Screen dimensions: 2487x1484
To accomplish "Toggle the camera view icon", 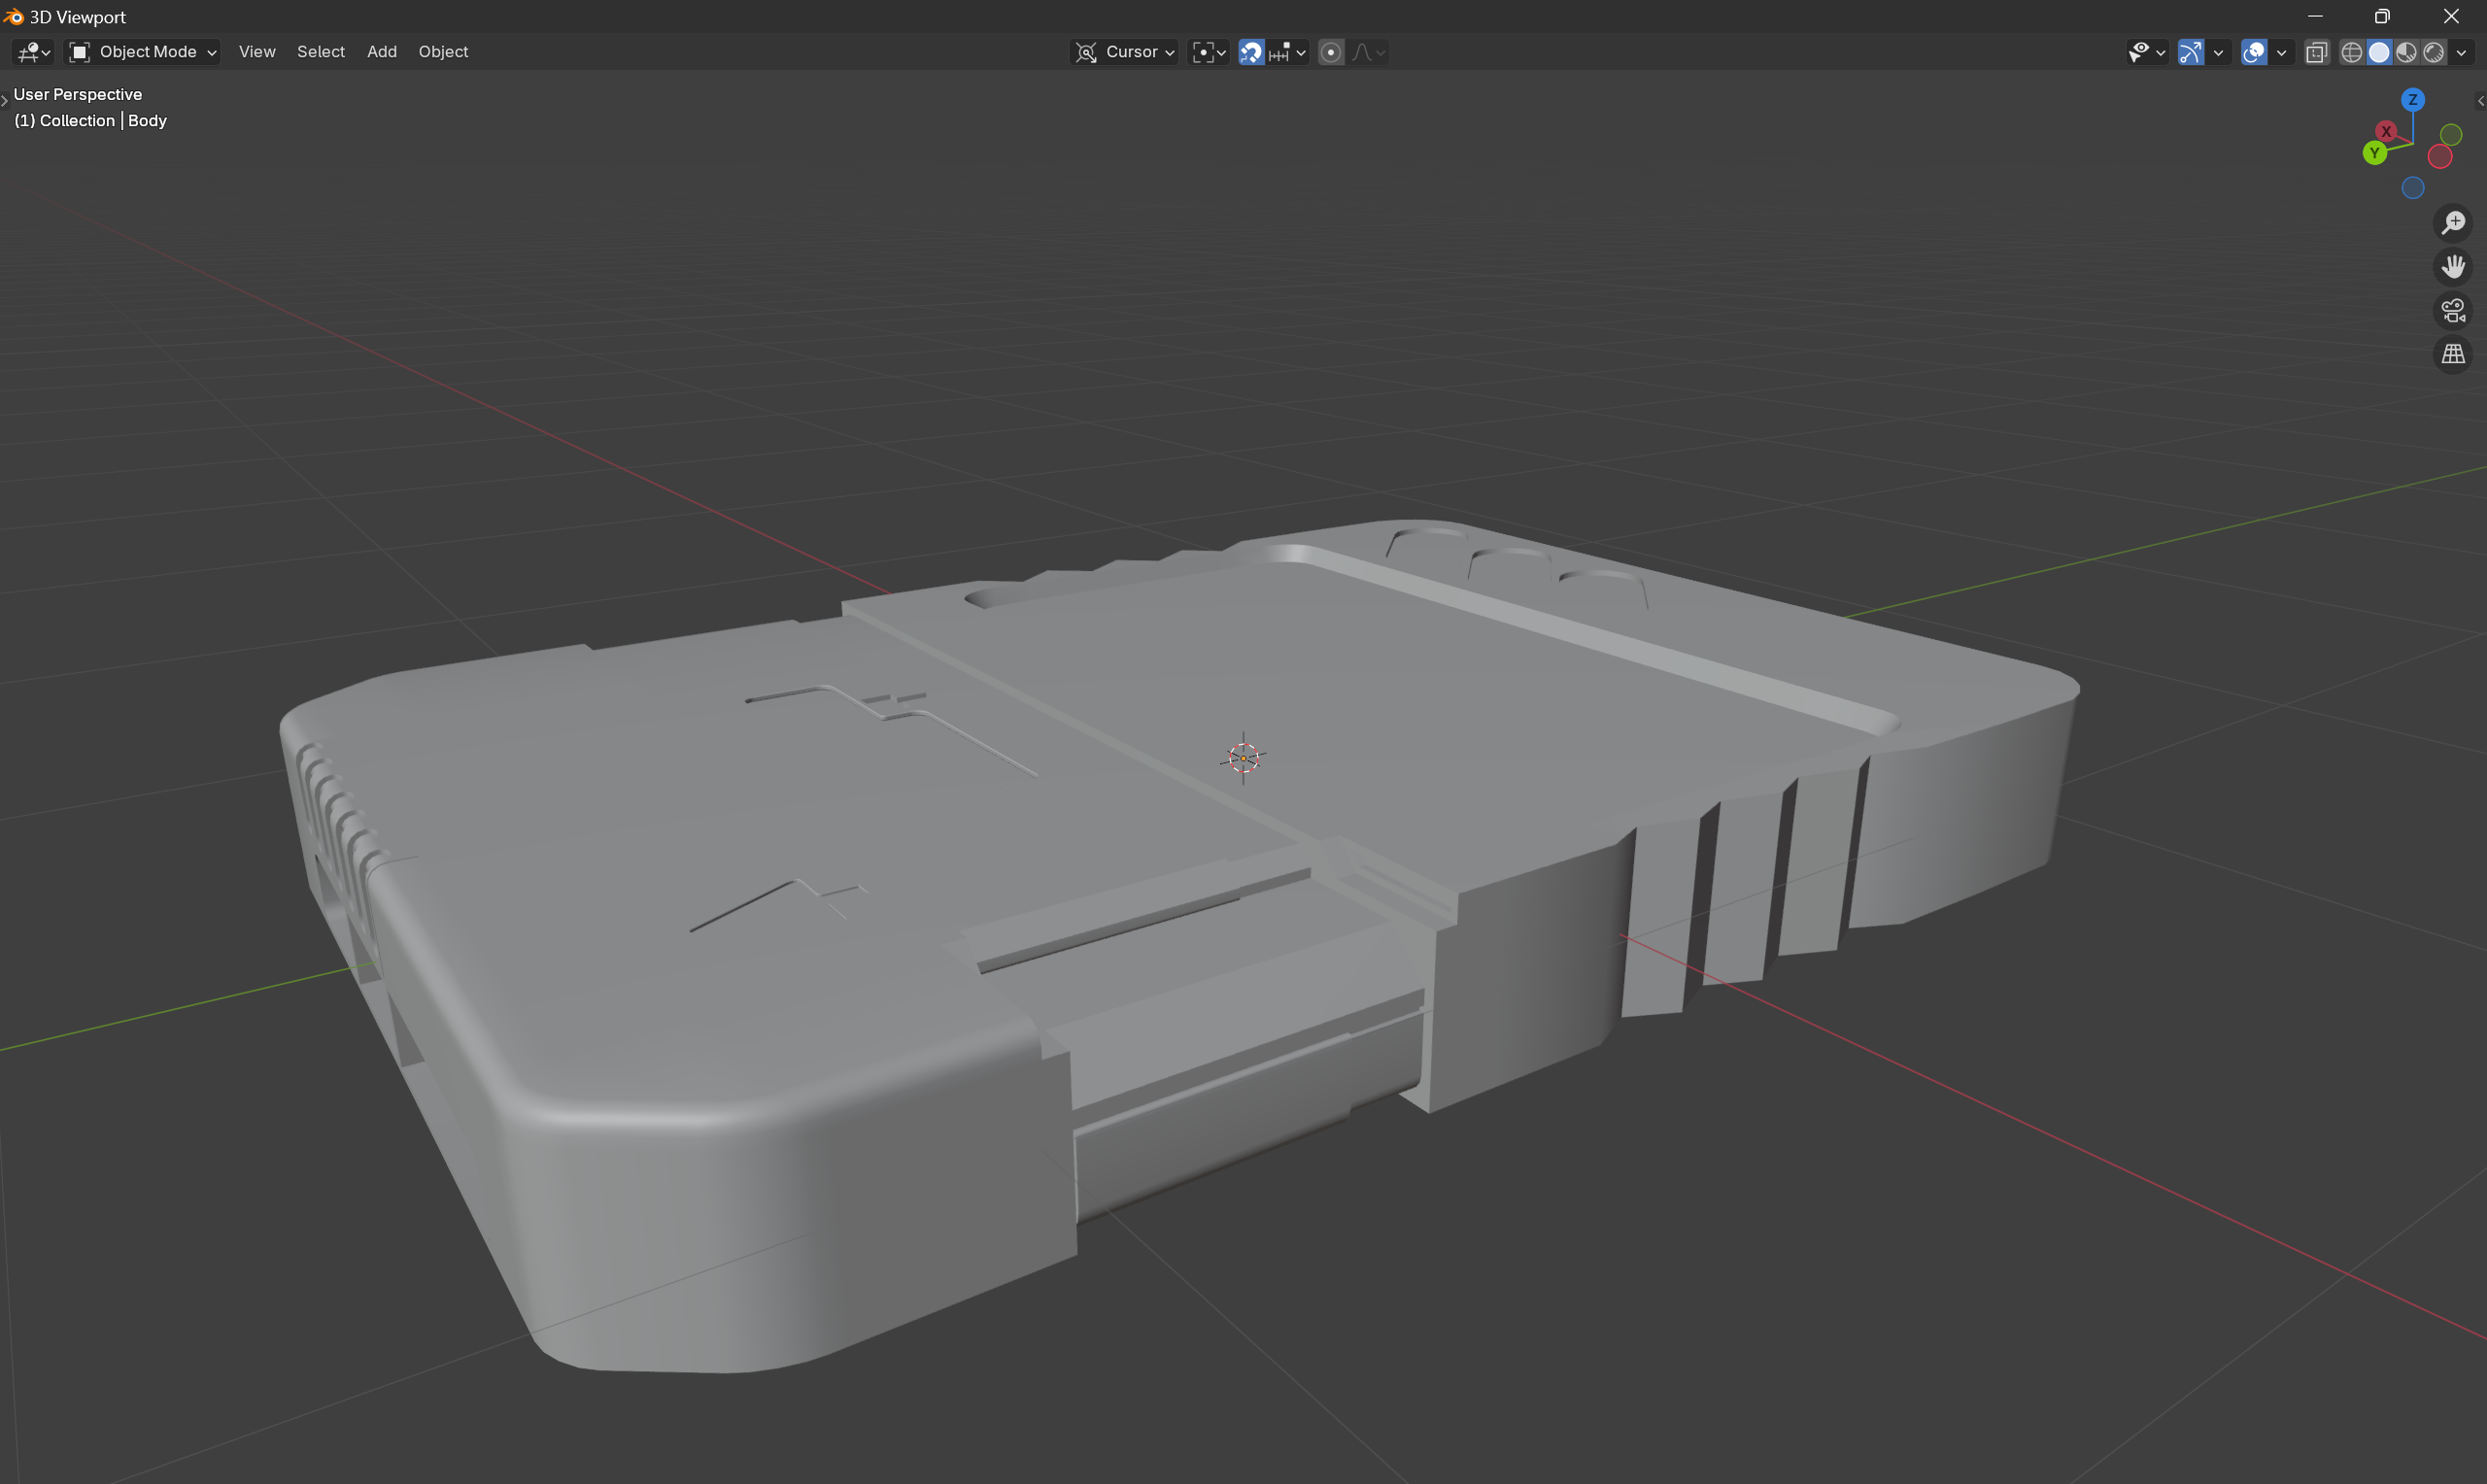I will (x=2452, y=311).
